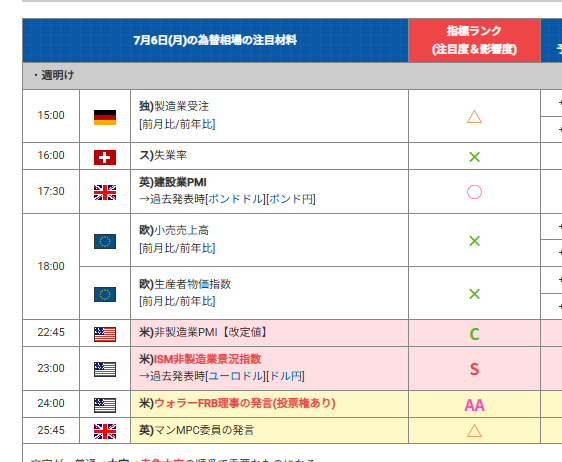Screen dimensions: 562x462
Task: Click the 25:45 time cell
Action: point(51,430)
